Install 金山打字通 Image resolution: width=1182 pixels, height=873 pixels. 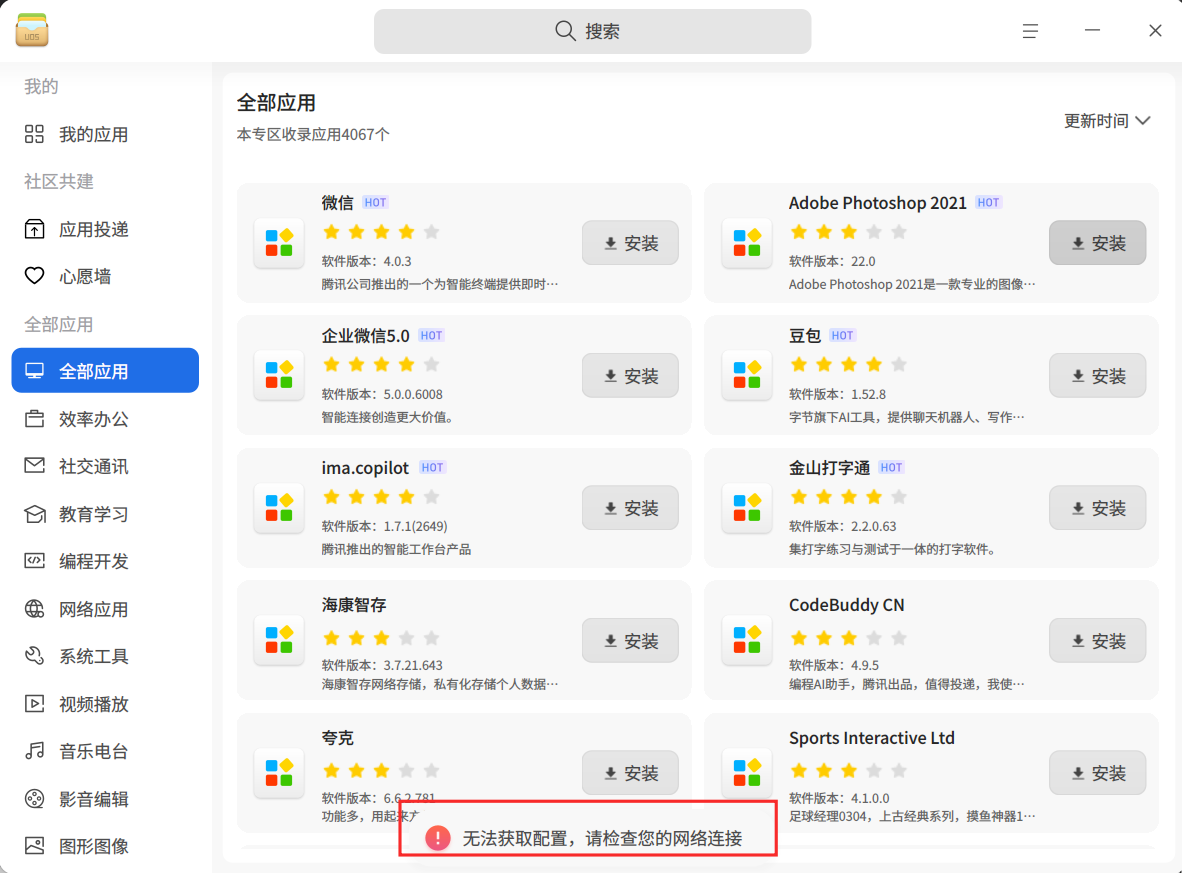1098,508
